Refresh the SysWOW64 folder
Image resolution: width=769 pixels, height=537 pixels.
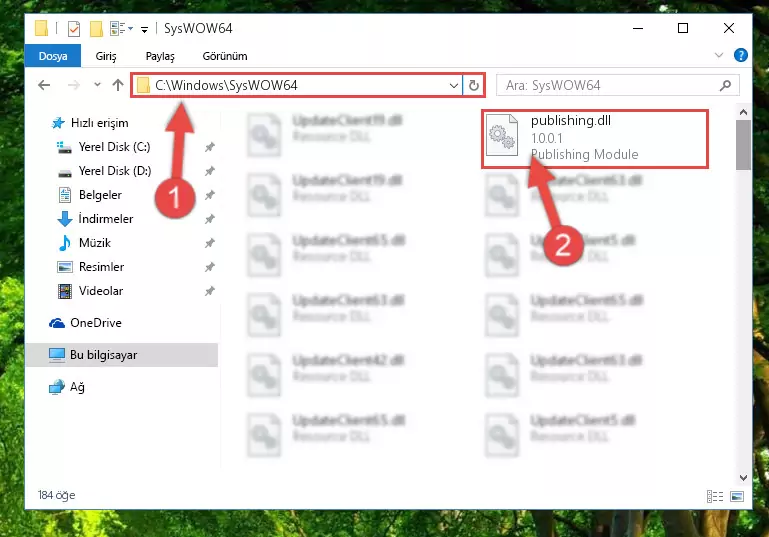click(x=473, y=86)
